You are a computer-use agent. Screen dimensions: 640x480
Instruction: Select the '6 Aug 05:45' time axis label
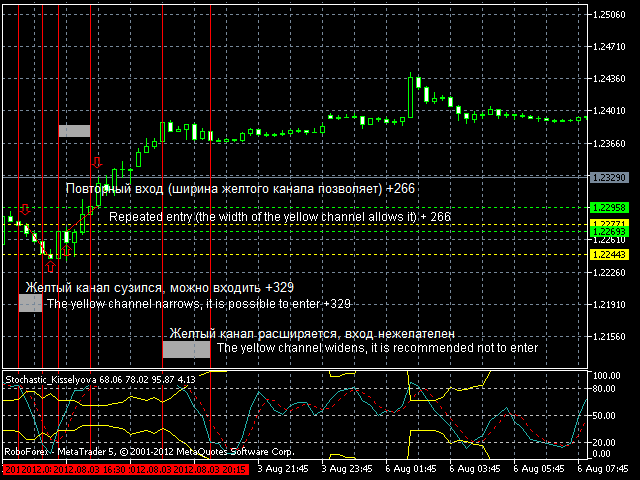[539, 469]
